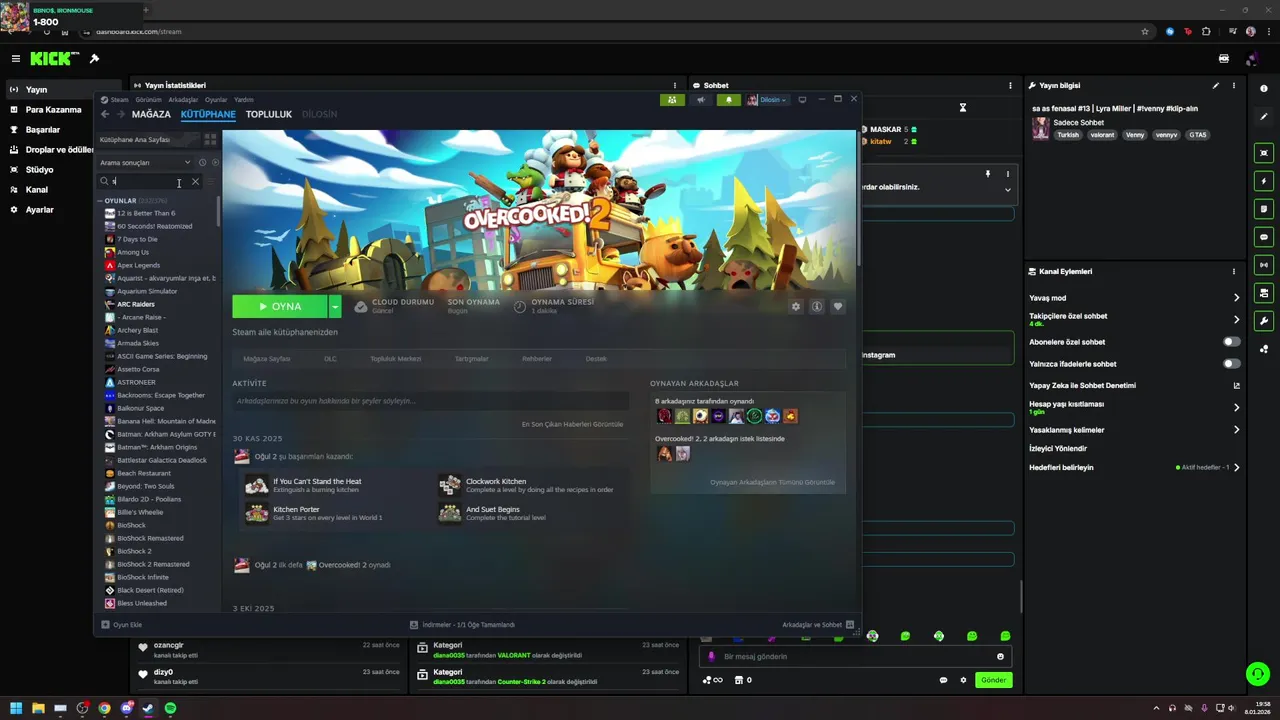Click recent-activity clock icon in Steam library filter
The width and height of the screenshot is (1280, 720).
(x=202, y=163)
